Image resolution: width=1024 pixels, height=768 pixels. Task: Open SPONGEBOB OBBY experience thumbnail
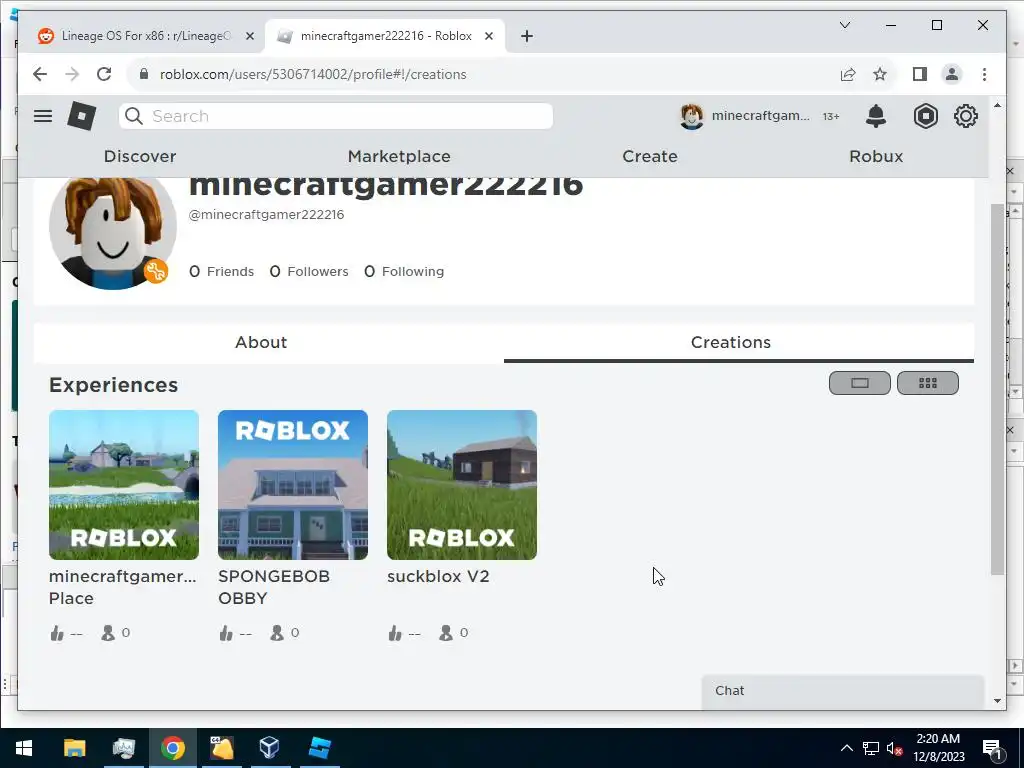pos(293,485)
